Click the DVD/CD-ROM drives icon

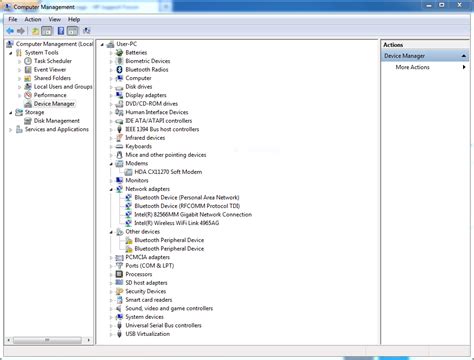click(119, 104)
